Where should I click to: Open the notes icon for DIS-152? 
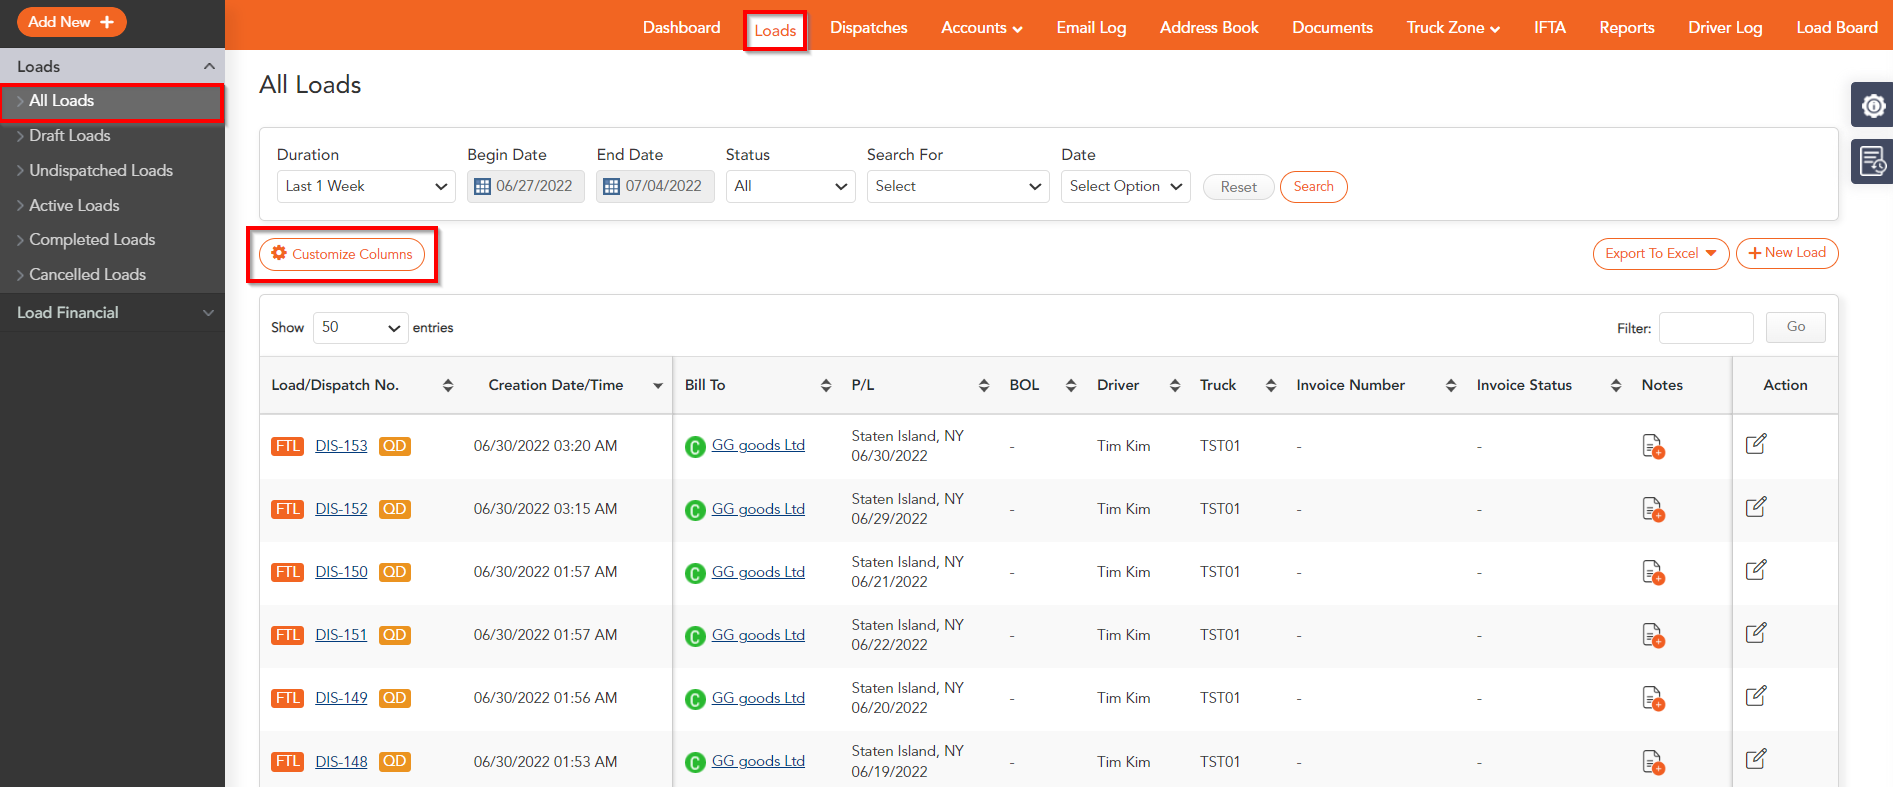coord(1653,509)
